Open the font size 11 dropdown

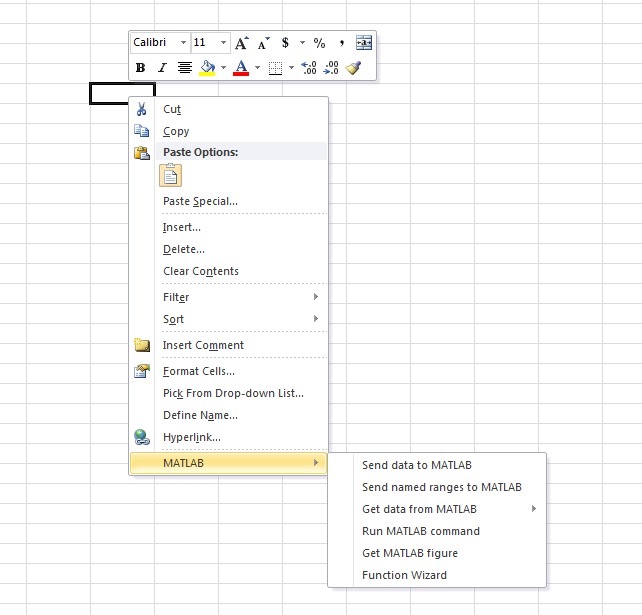[224, 43]
